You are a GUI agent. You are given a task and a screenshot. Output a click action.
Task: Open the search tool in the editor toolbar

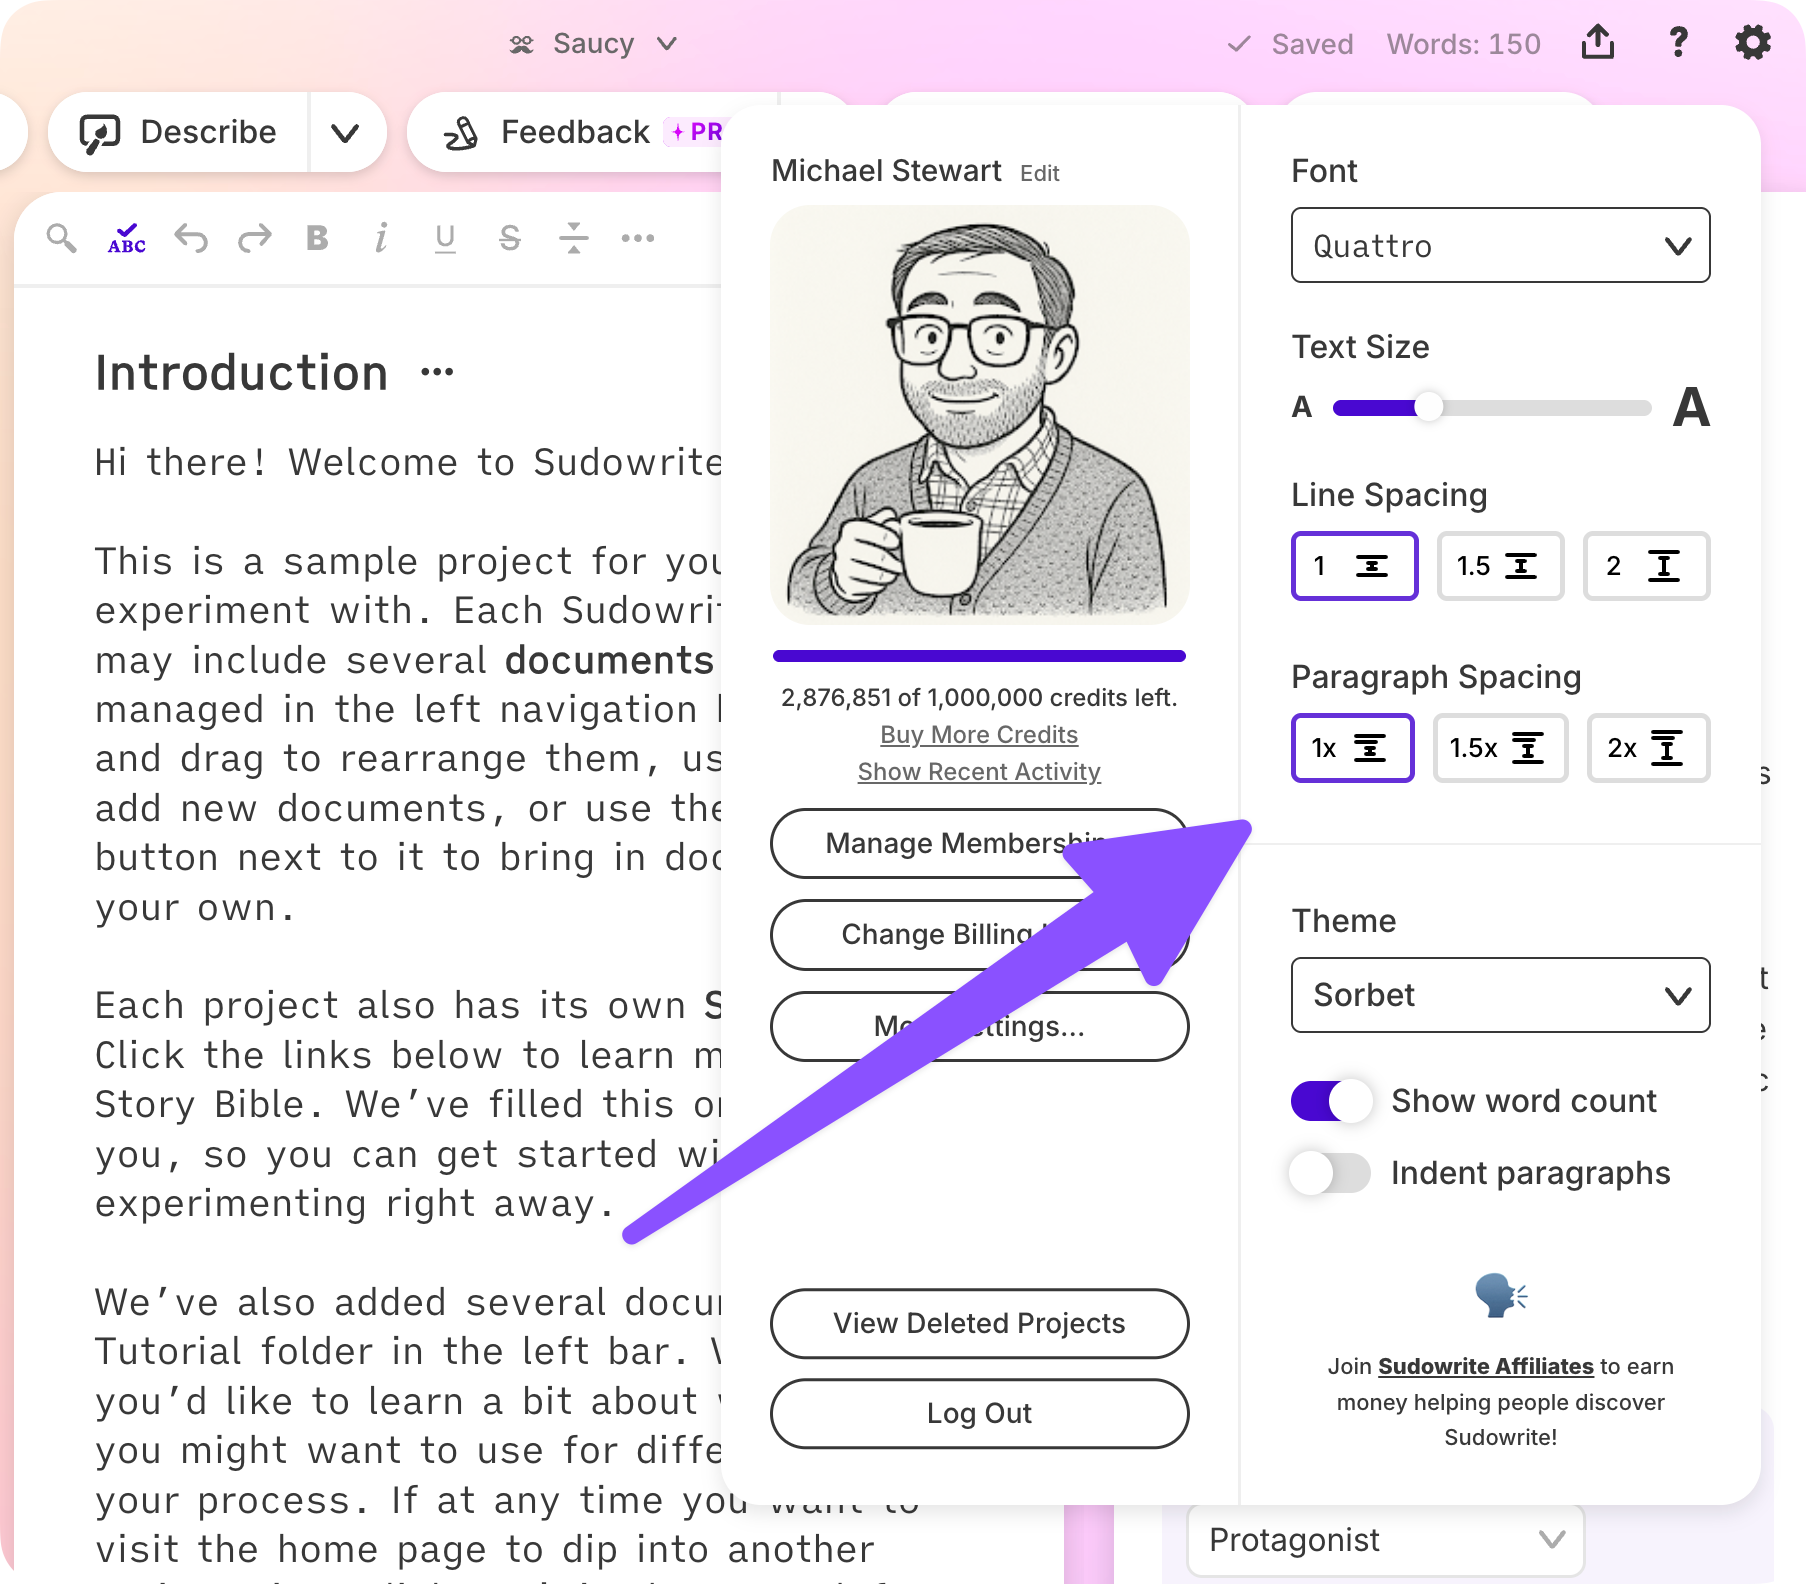pos(61,238)
